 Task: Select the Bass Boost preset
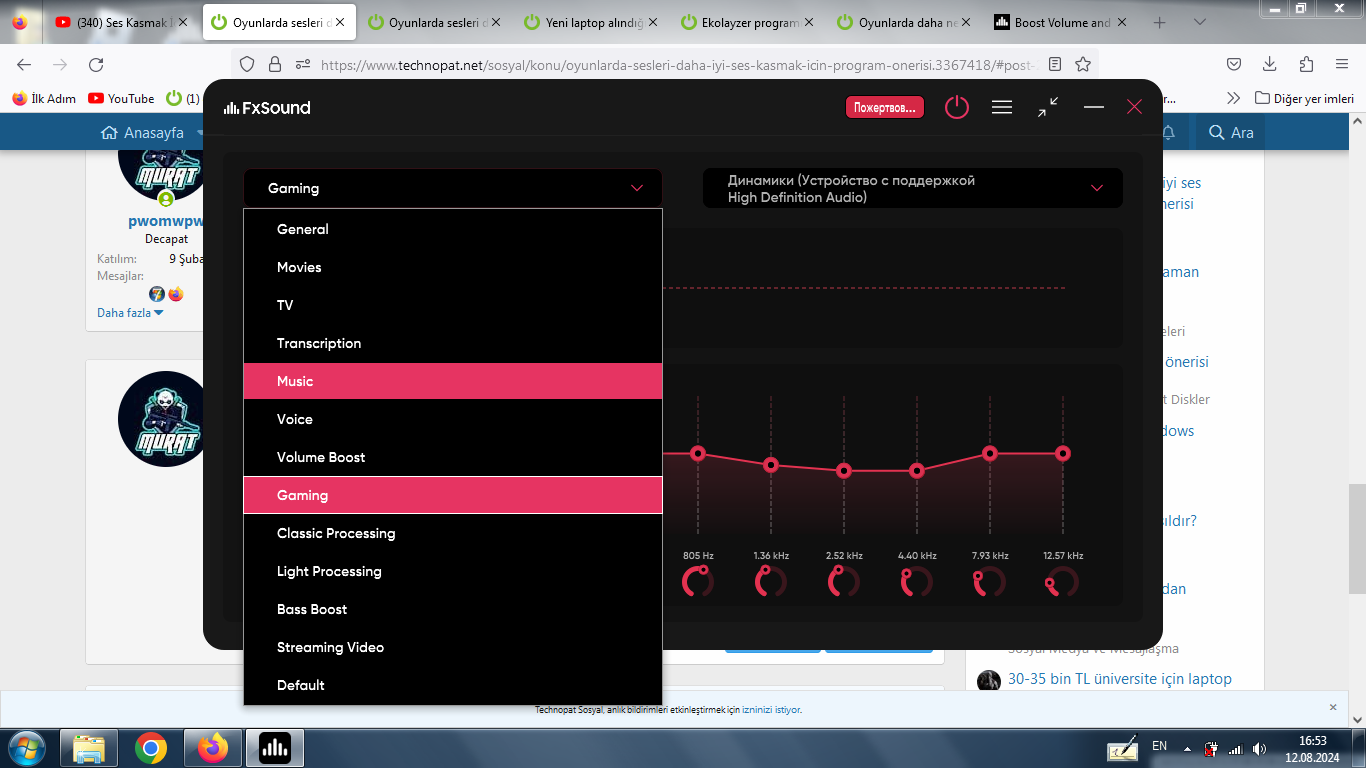point(452,609)
